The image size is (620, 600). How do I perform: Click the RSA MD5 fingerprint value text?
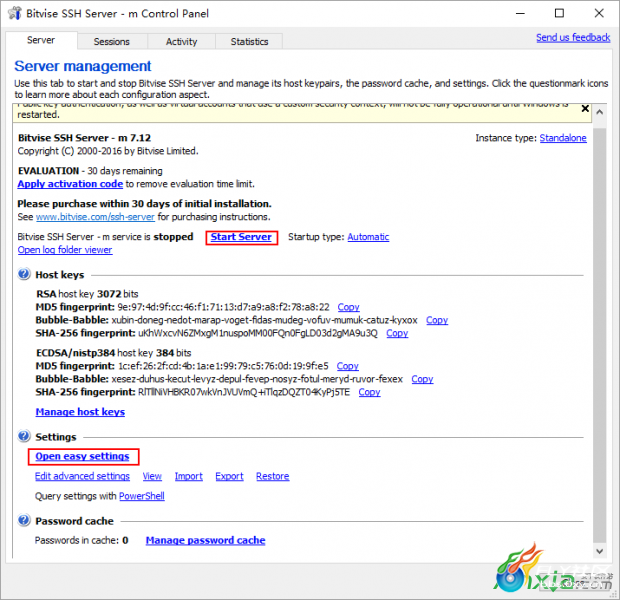[223, 307]
